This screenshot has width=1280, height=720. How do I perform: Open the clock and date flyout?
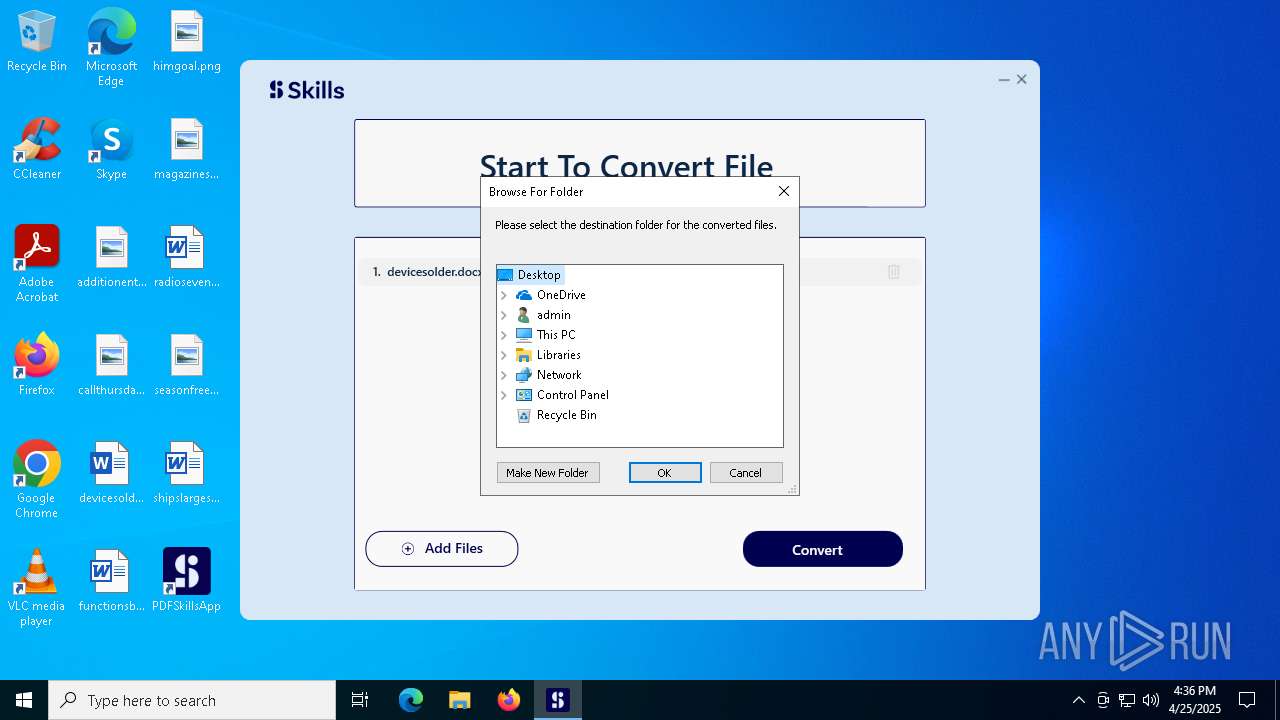[1195, 700]
